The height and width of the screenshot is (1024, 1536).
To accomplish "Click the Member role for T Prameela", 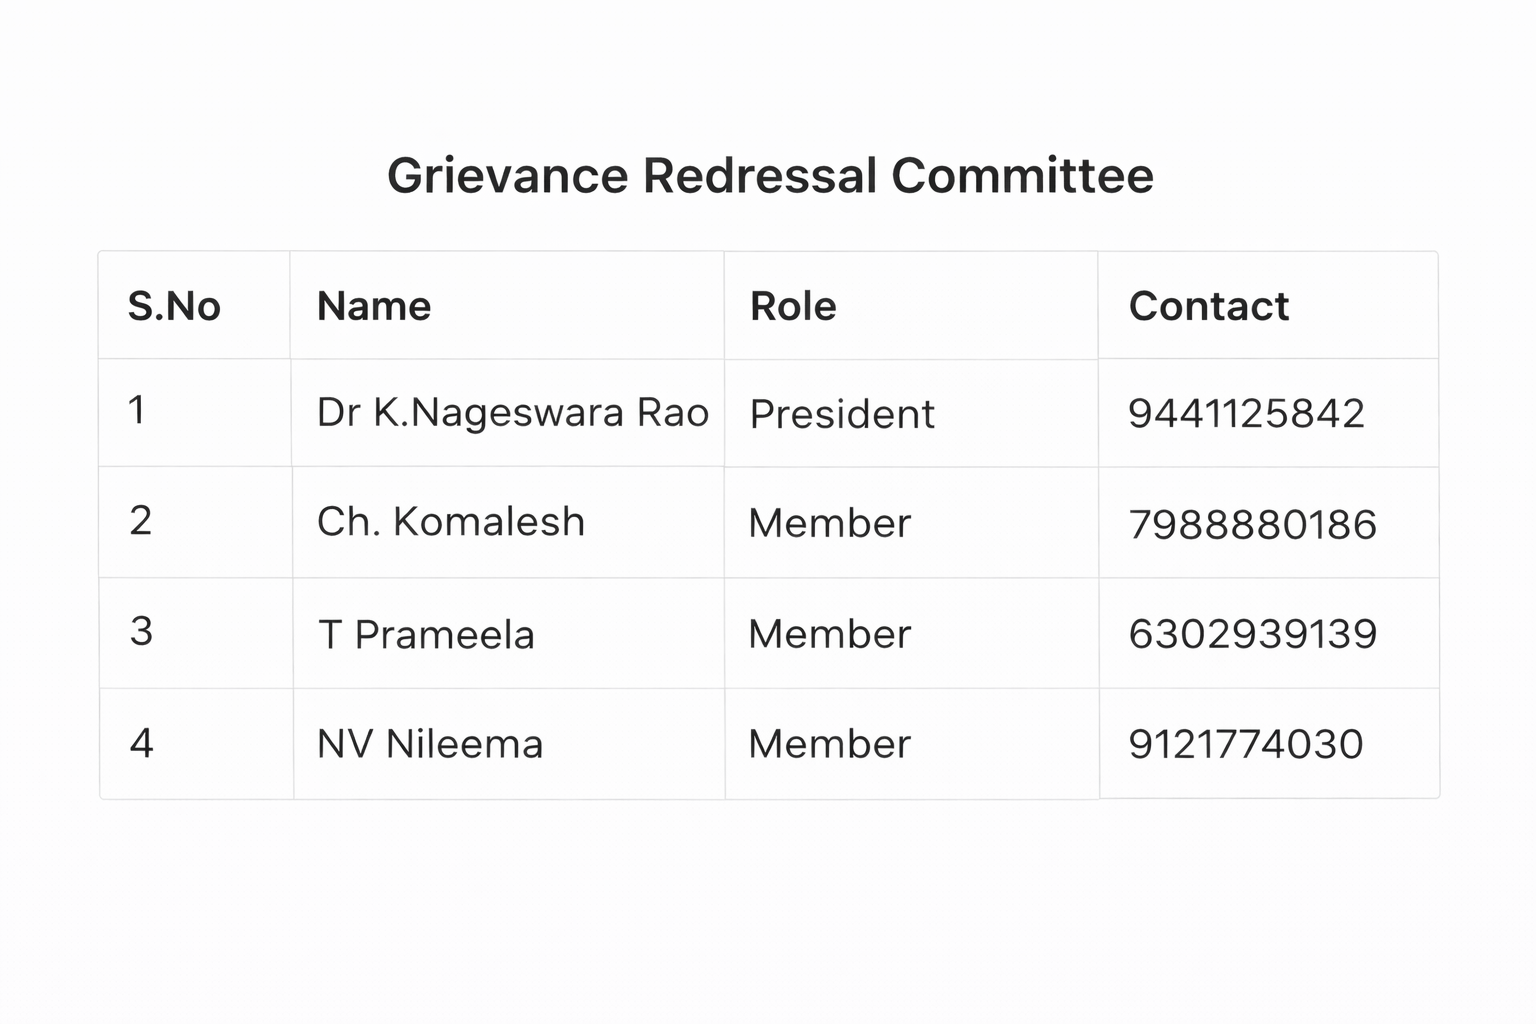I will (830, 634).
